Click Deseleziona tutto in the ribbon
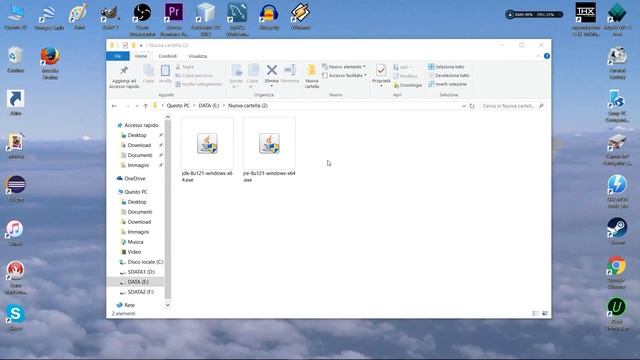The image size is (640, 360). coord(449,76)
